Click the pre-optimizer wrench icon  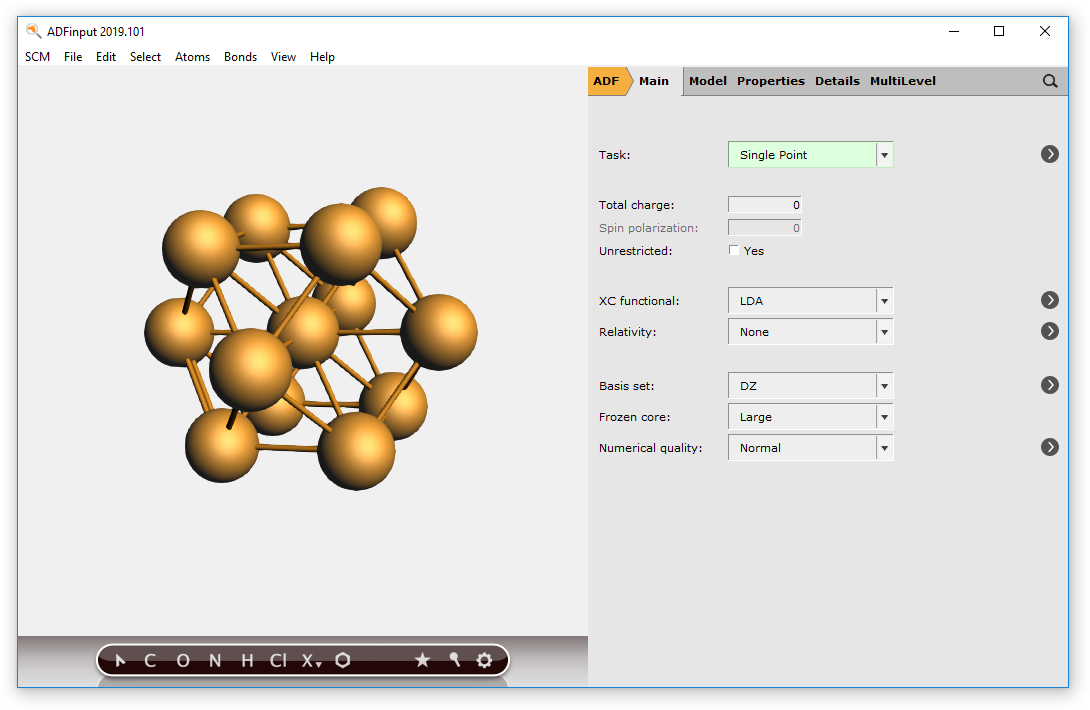(453, 660)
